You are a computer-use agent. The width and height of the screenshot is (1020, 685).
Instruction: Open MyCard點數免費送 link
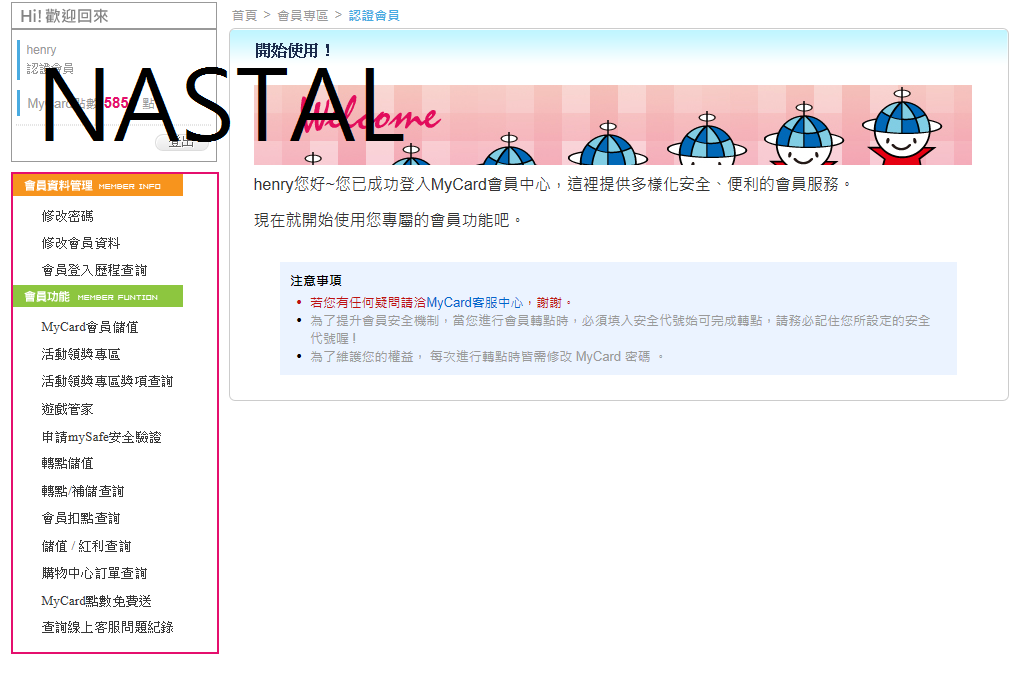click(x=96, y=601)
